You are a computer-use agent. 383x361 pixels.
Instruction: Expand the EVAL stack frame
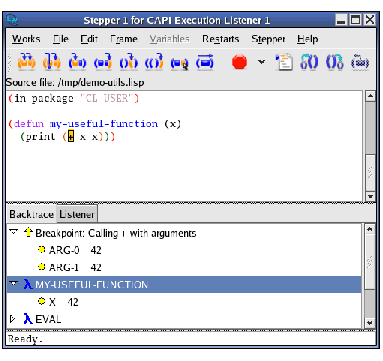coord(13,319)
